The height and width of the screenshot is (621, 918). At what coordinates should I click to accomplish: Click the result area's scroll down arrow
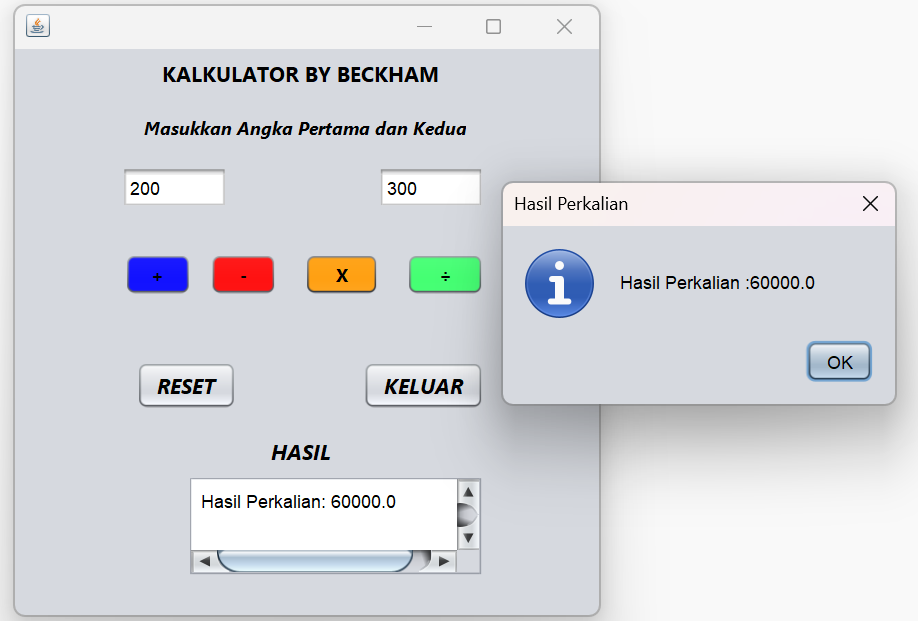(x=468, y=537)
